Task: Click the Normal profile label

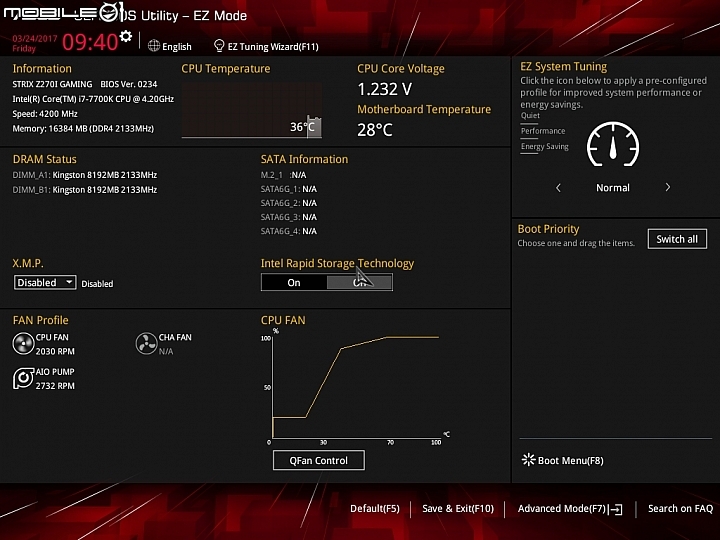Action: (613, 187)
